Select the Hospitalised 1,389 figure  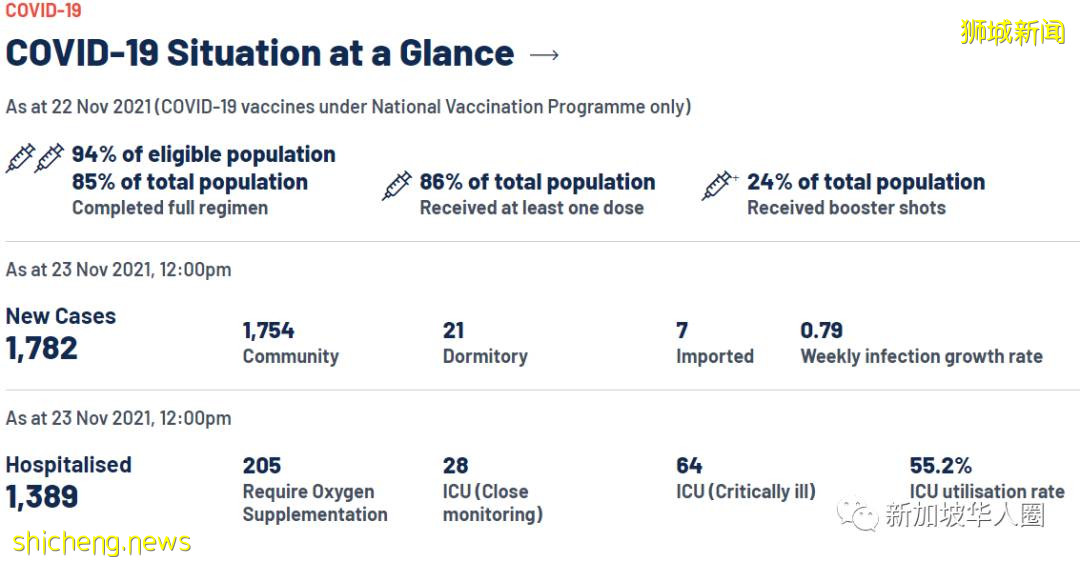point(42,497)
